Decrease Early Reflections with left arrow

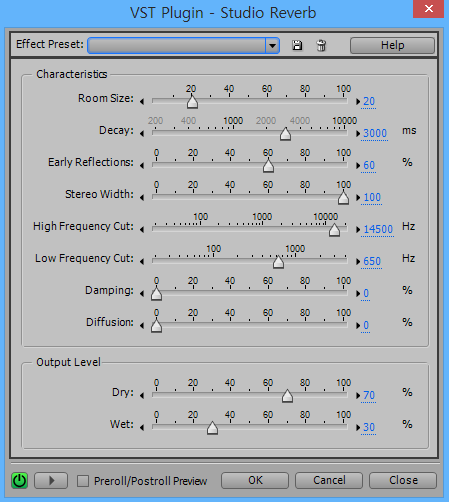(142, 166)
